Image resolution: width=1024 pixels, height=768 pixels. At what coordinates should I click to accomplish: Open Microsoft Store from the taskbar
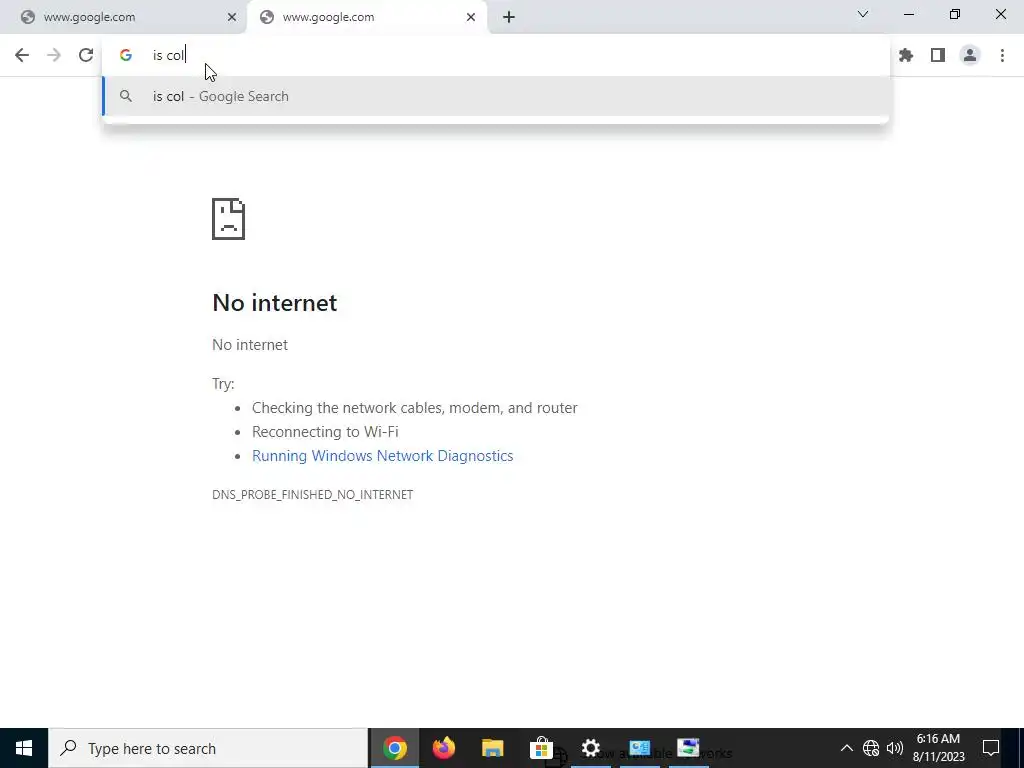[541, 748]
